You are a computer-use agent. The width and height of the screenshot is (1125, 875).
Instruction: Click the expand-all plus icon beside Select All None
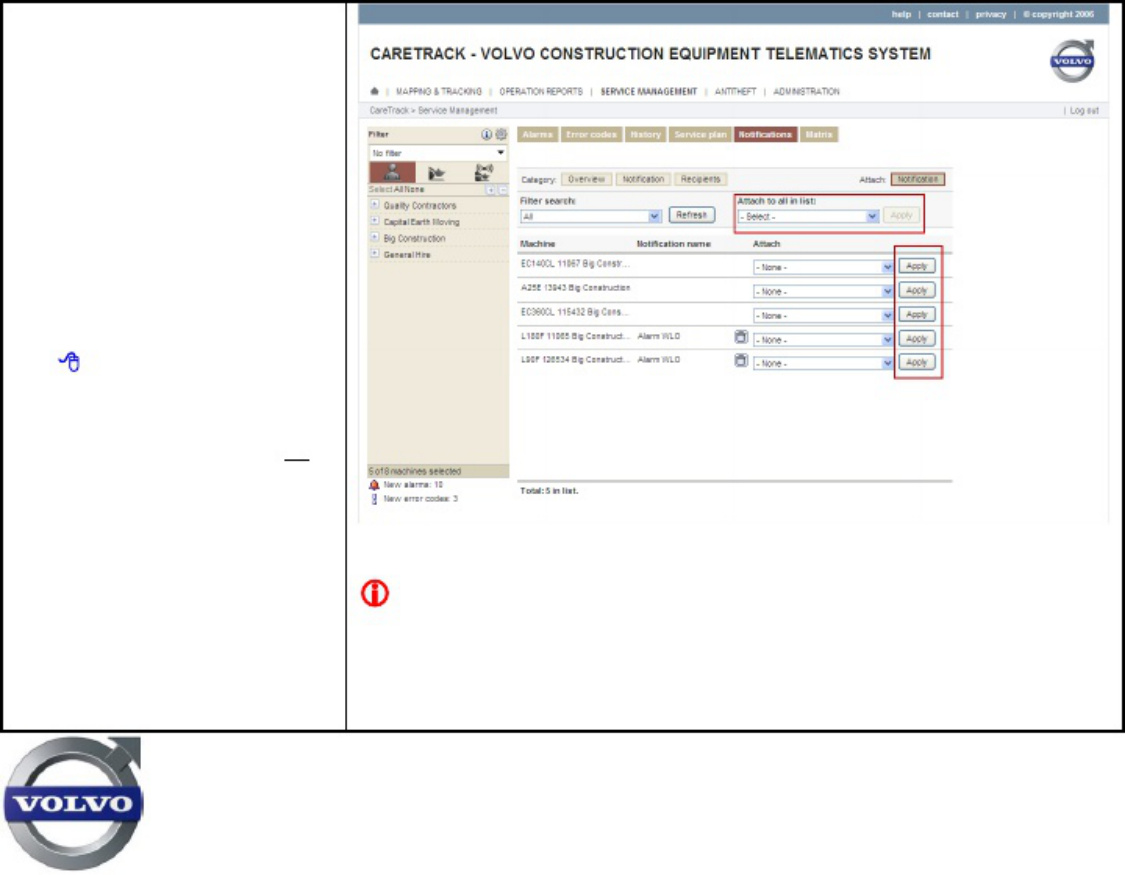[491, 190]
